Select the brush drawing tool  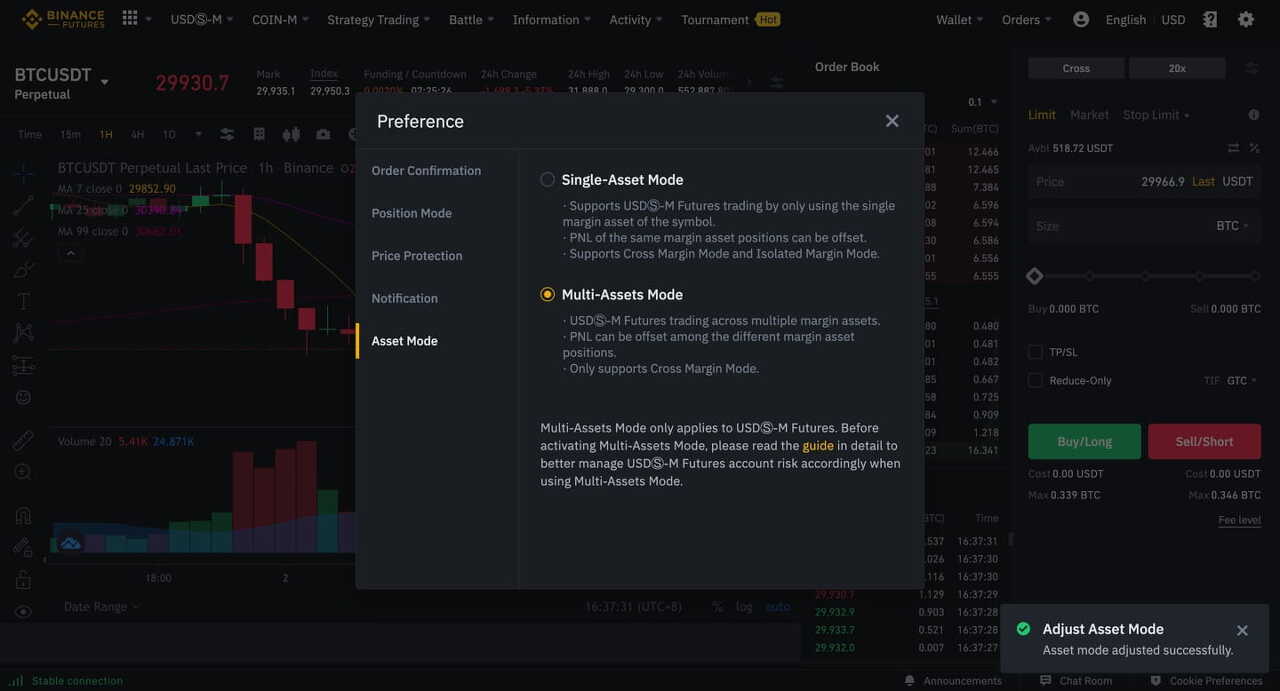tap(23, 270)
